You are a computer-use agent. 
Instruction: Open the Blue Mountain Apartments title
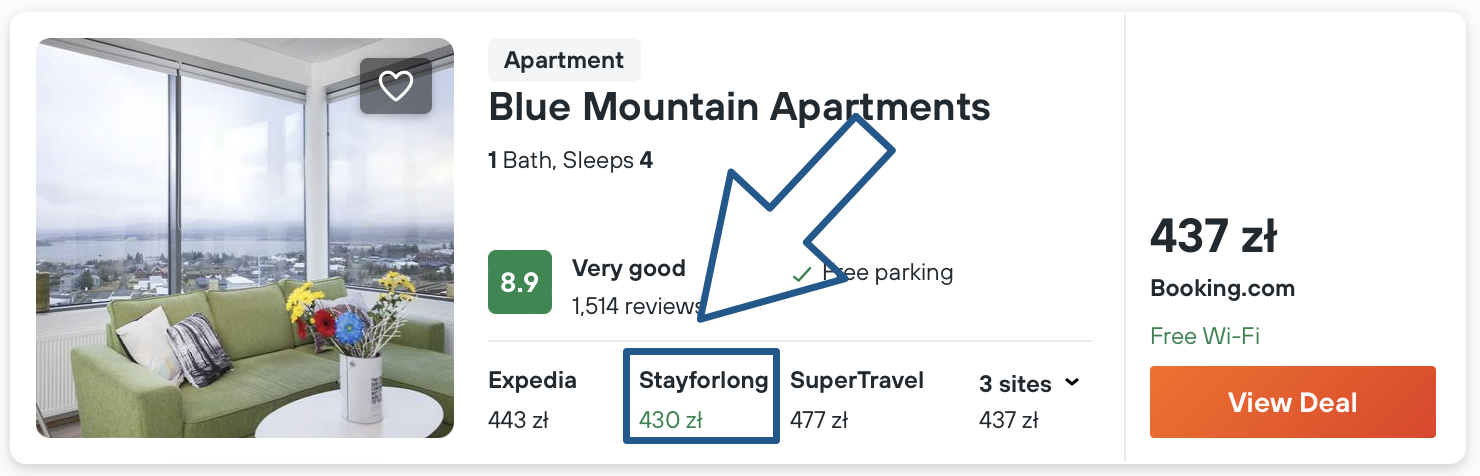(739, 107)
